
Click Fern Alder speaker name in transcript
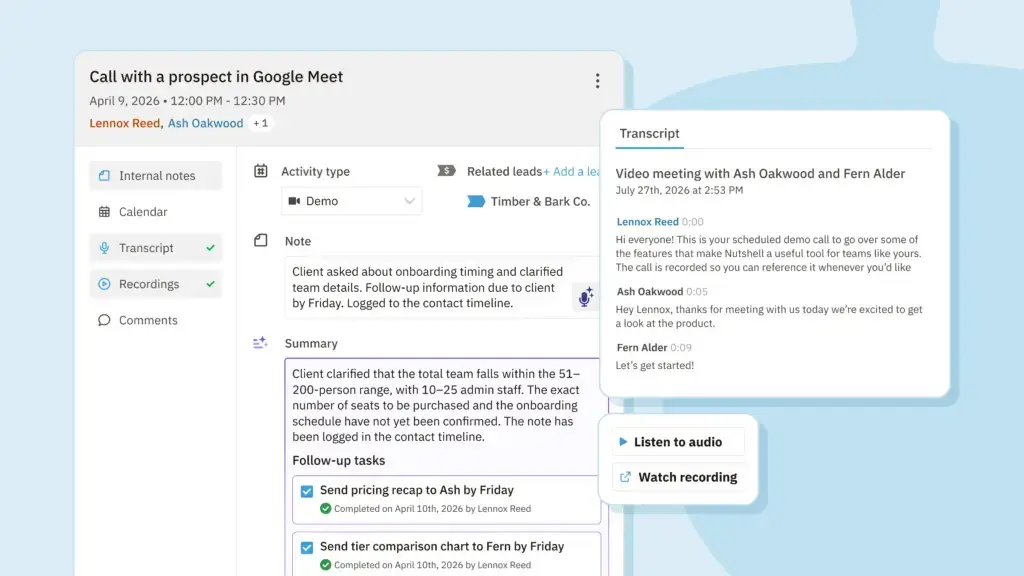click(641, 348)
